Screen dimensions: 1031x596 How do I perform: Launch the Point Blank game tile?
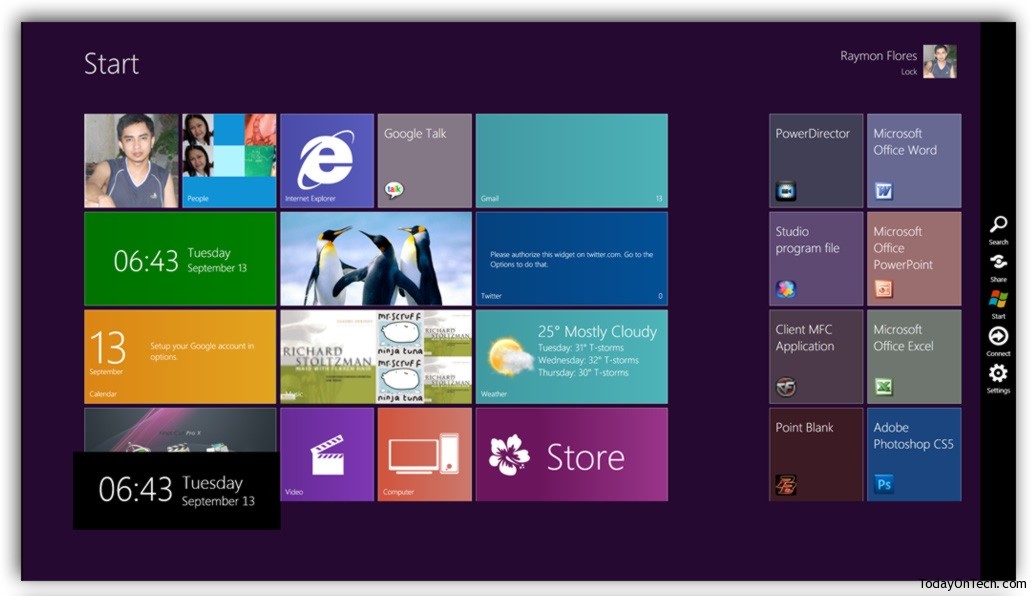(816, 455)
